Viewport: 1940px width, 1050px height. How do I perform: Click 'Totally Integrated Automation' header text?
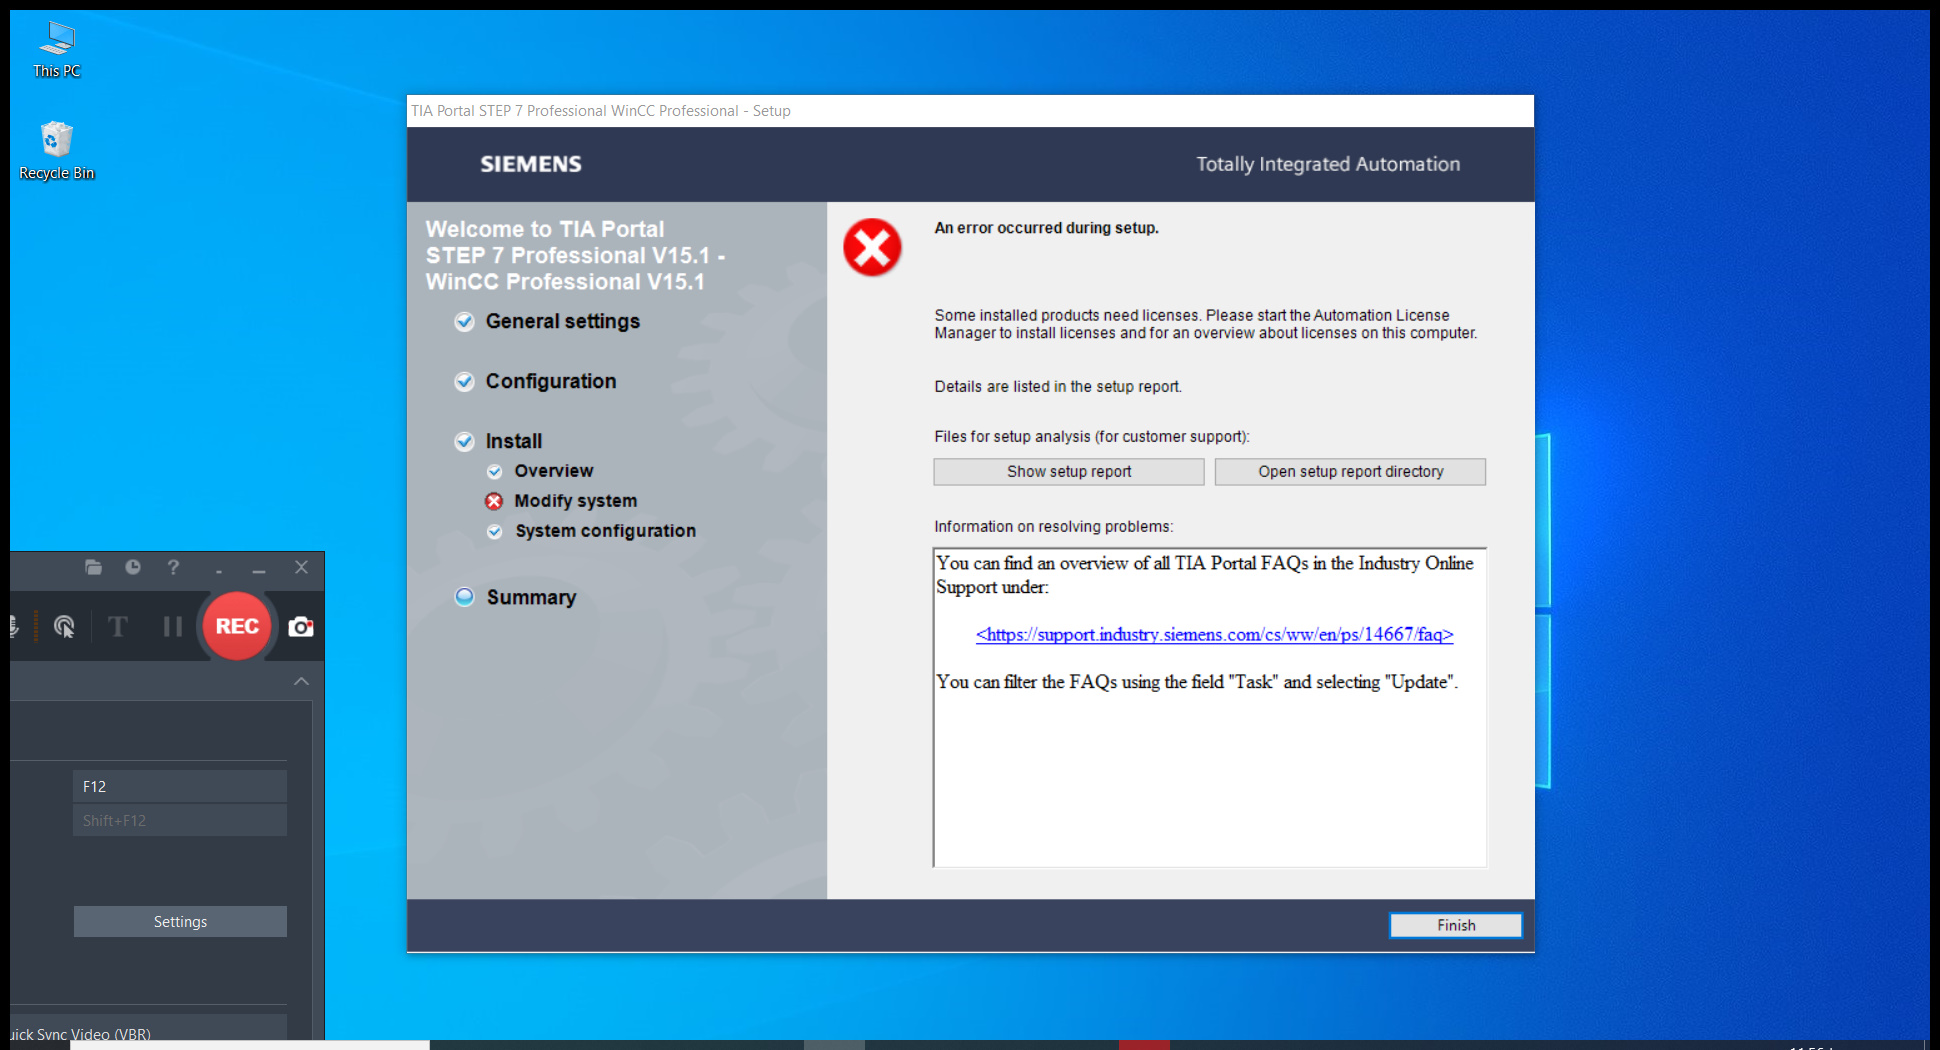pos(1328,164)
